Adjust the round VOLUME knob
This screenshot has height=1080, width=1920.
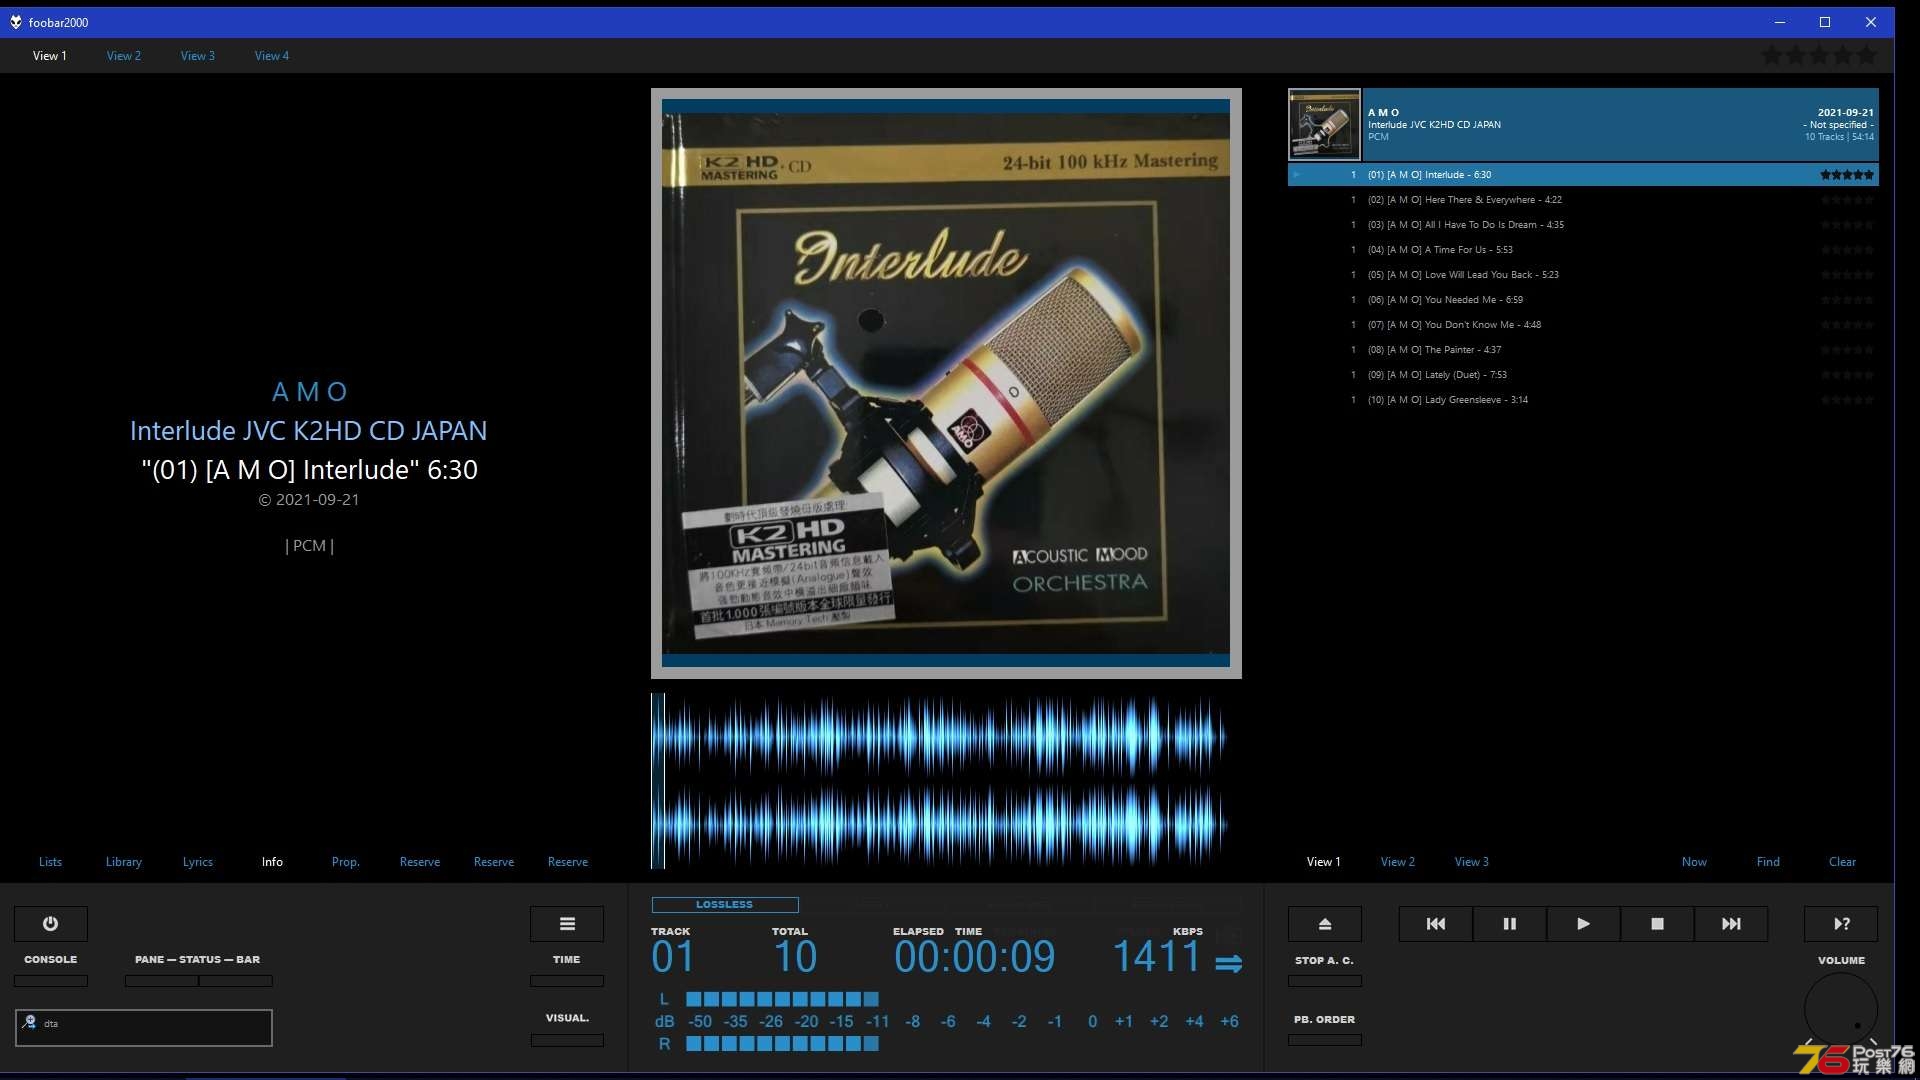(1841, 1009)
